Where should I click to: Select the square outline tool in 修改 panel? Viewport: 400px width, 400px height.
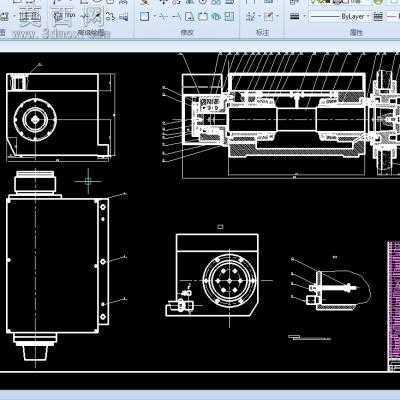point(144,16)
